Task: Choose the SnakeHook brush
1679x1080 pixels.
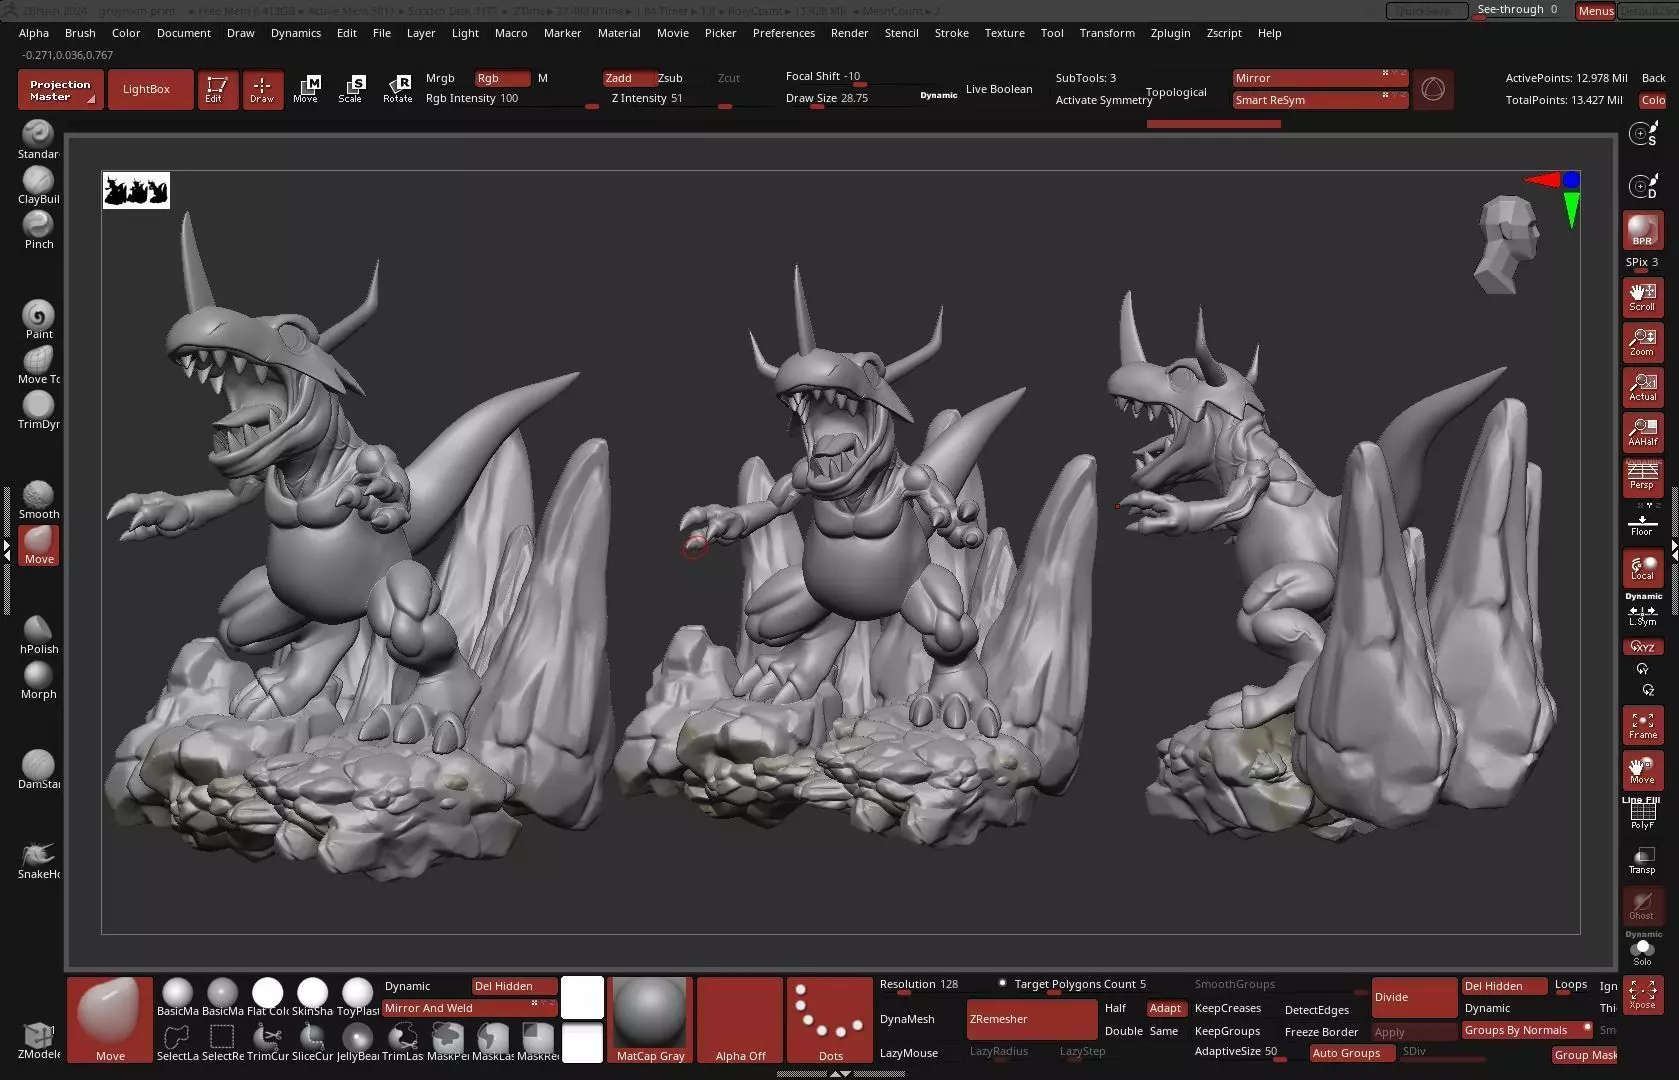Action: point(38,859)
